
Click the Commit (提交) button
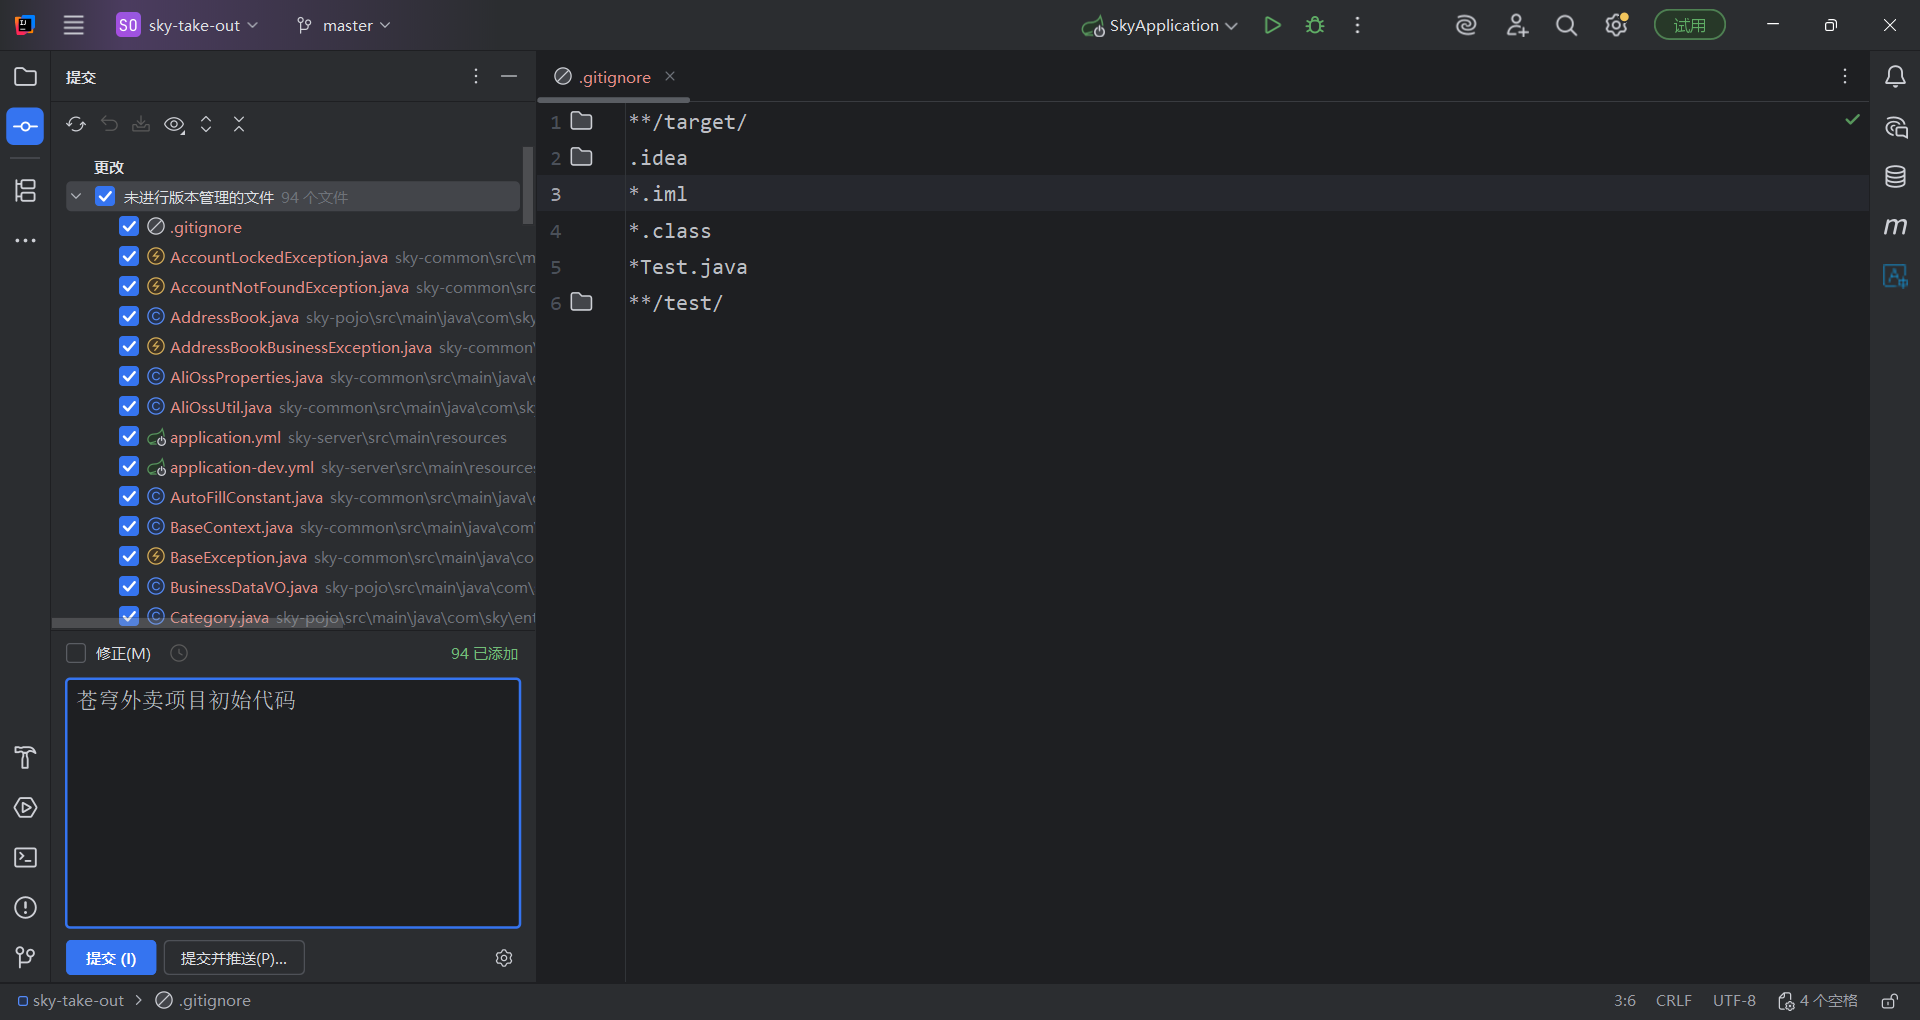(111, 958)
